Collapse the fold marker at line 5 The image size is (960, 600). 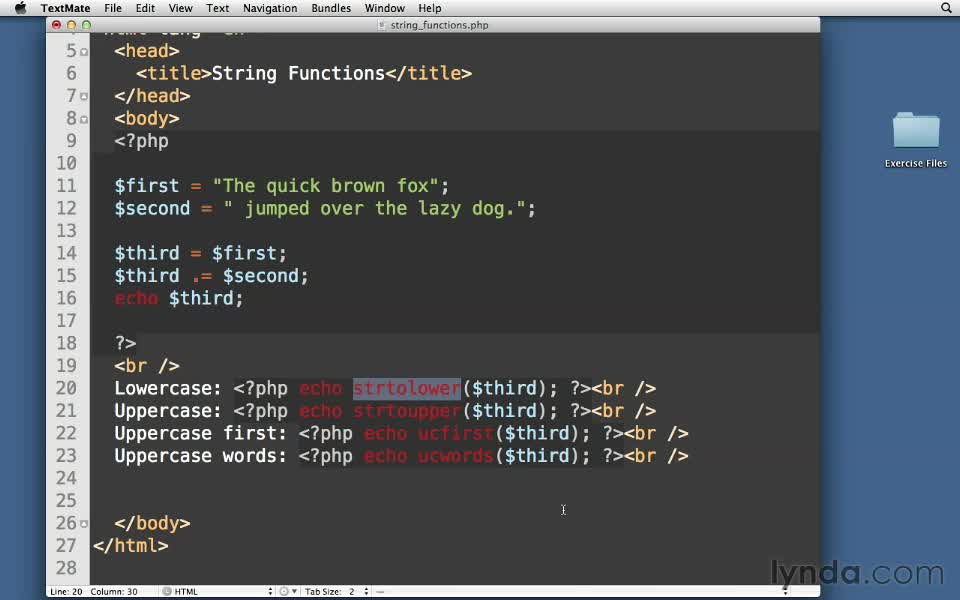click(x=84, y=51)
